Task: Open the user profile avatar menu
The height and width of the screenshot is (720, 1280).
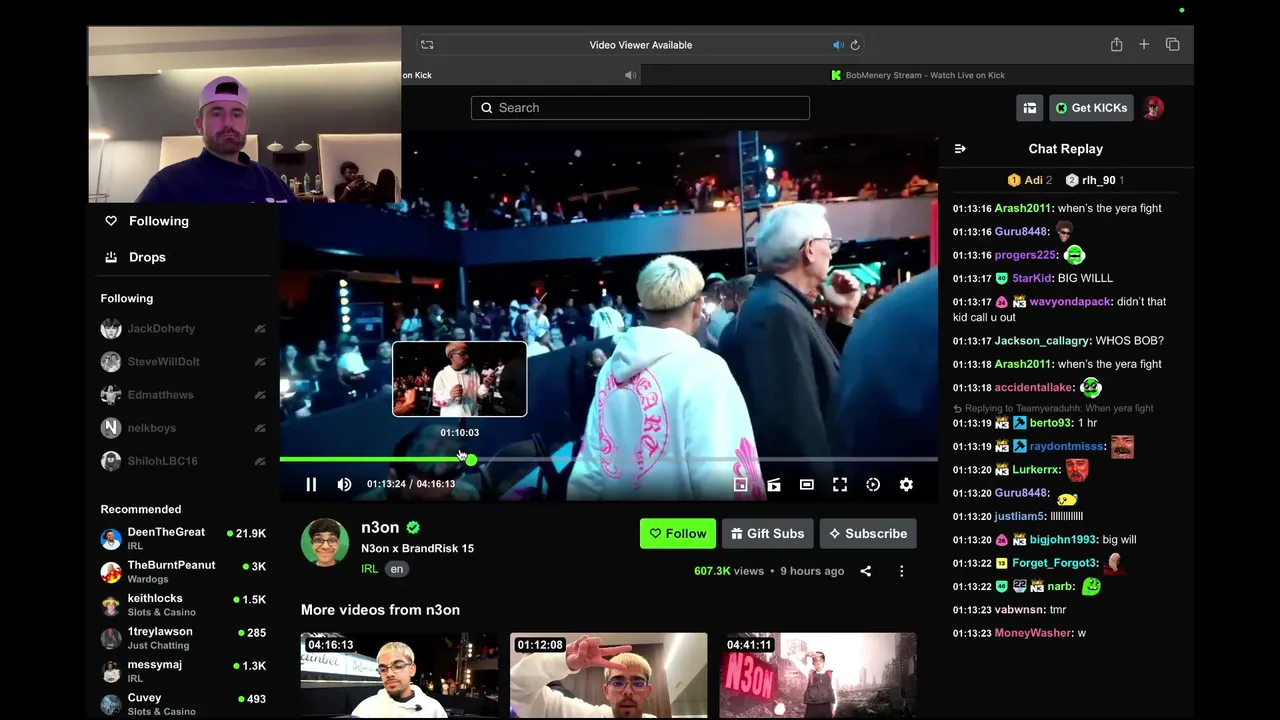Action: [1153, 108]
